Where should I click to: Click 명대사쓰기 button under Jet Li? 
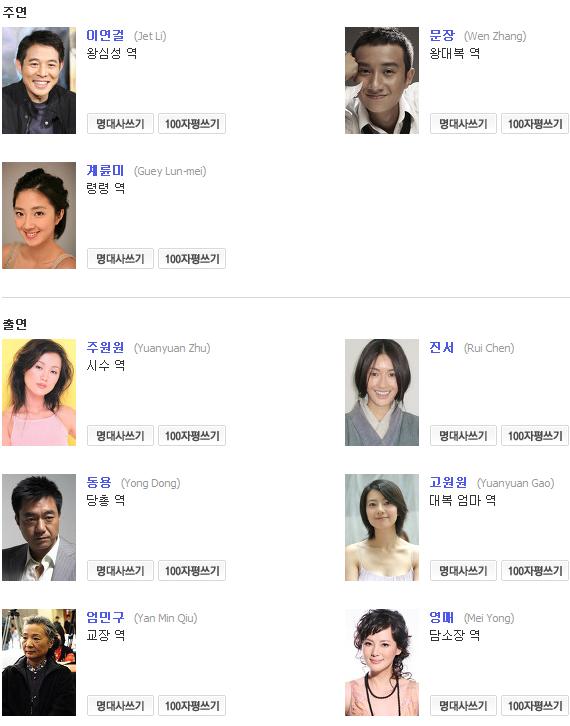tap(120, 124)
